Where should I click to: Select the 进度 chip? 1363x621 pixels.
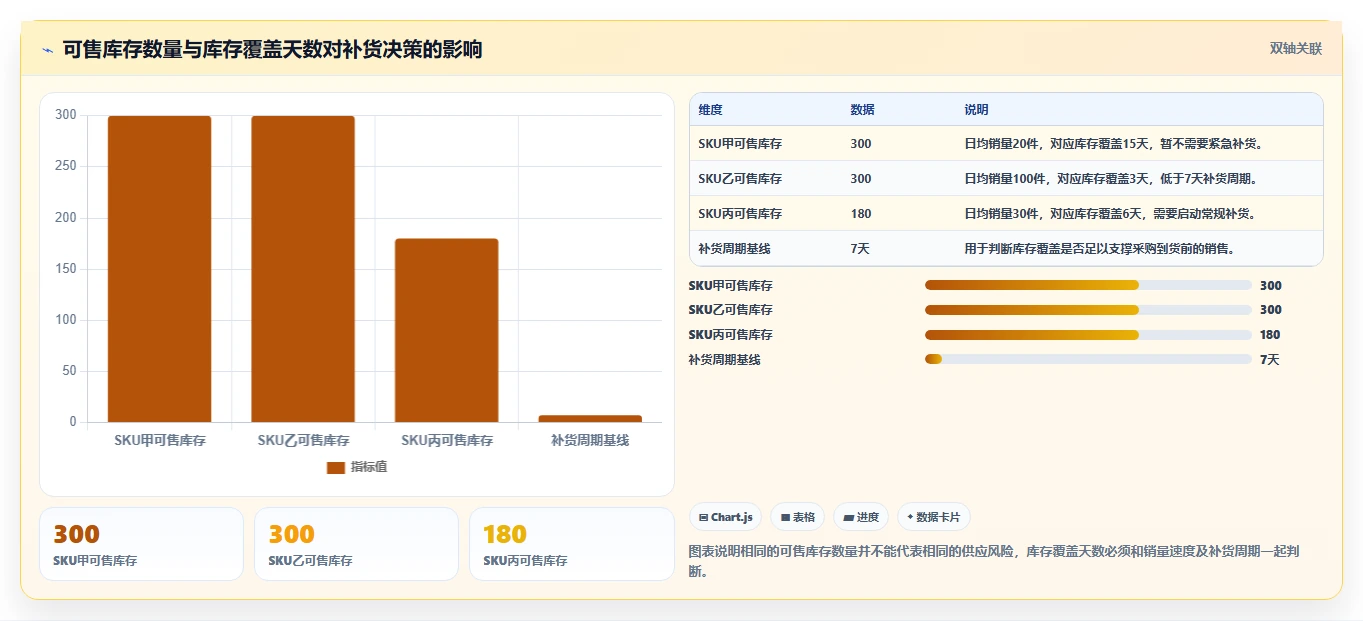click(861, 517)
